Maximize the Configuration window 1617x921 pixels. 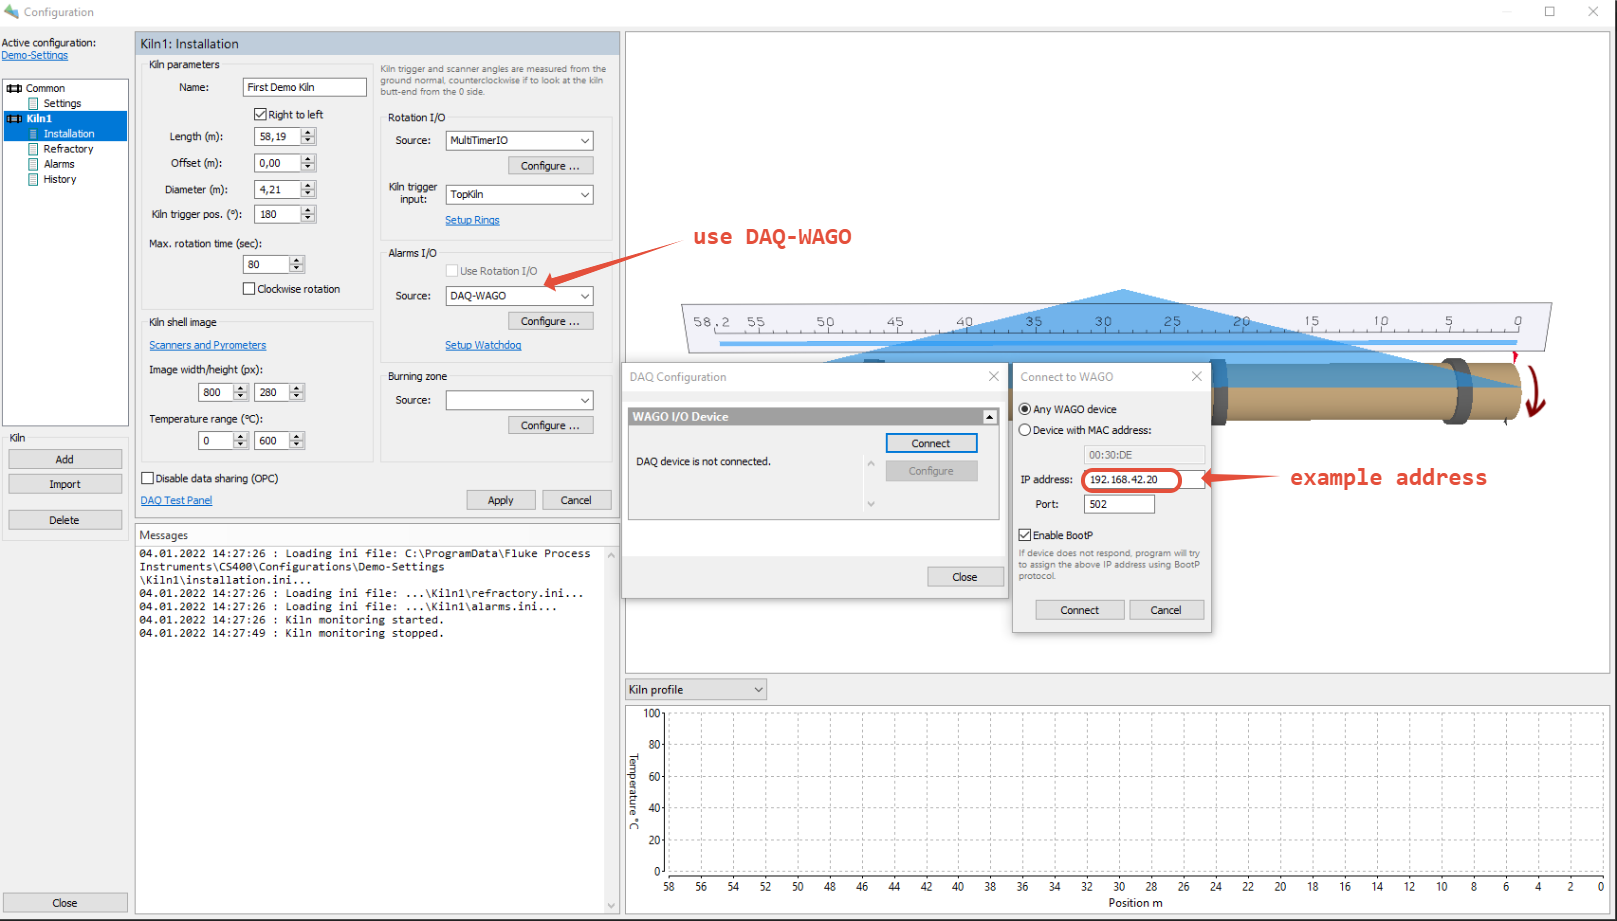(1550, 12)
